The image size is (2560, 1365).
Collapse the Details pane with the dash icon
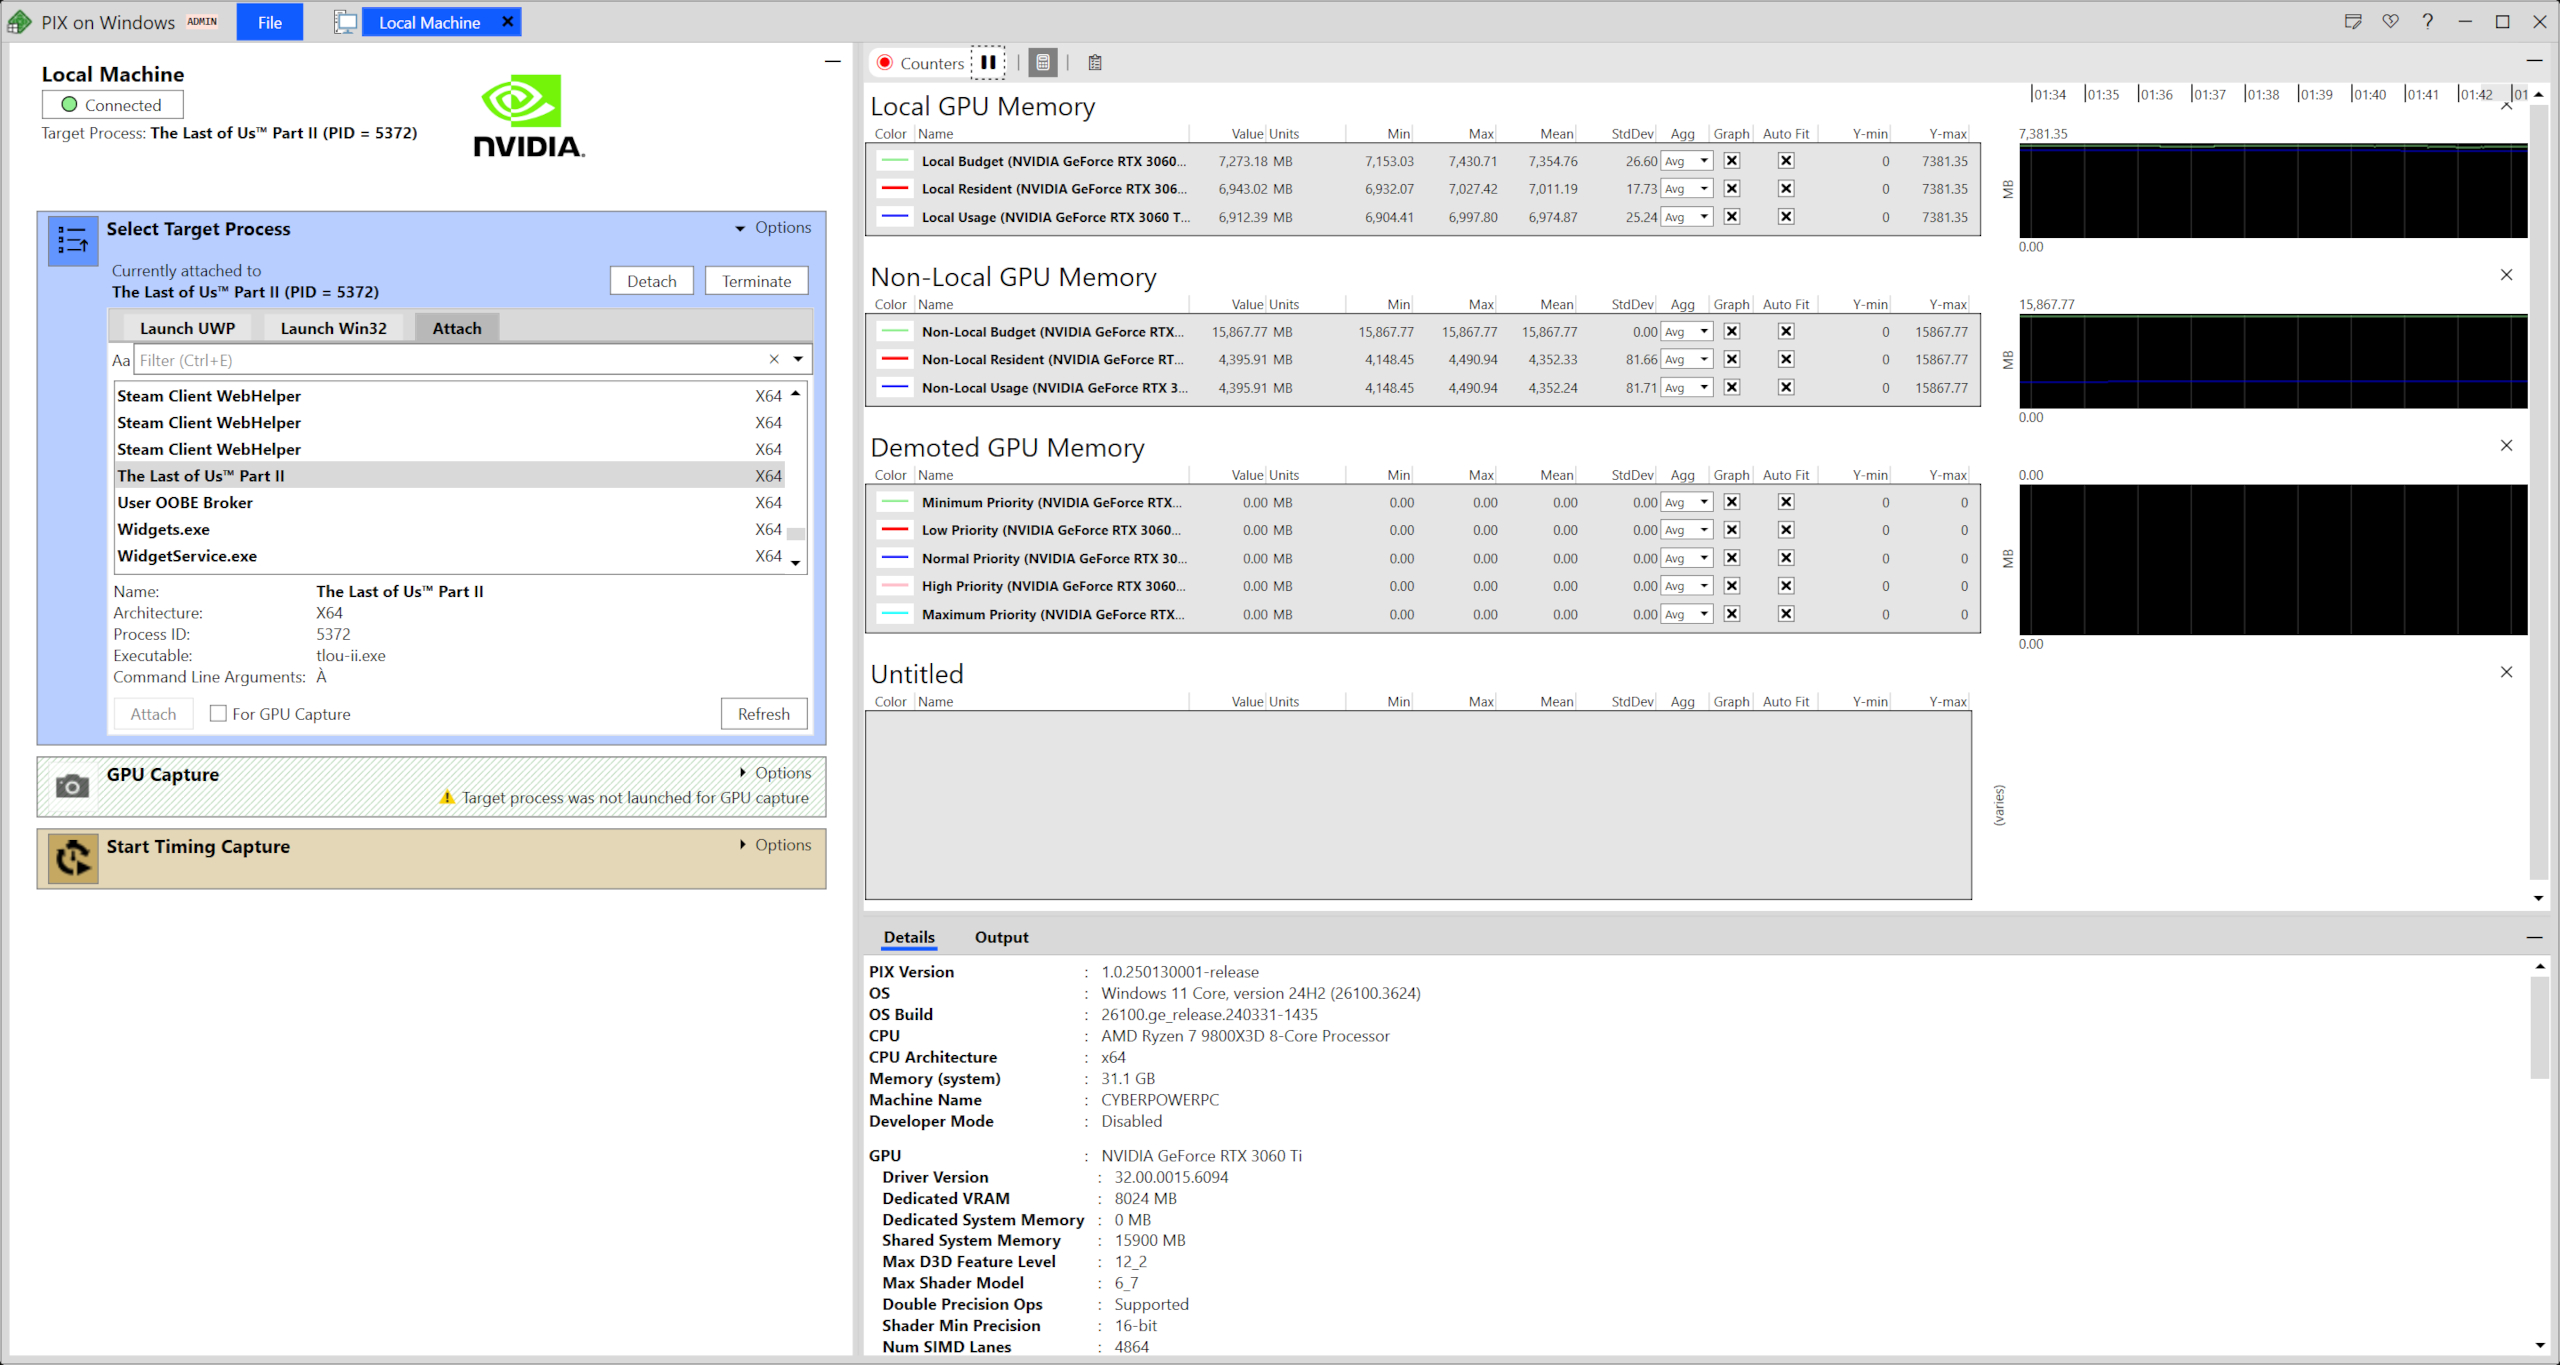tap(2534, 937)
